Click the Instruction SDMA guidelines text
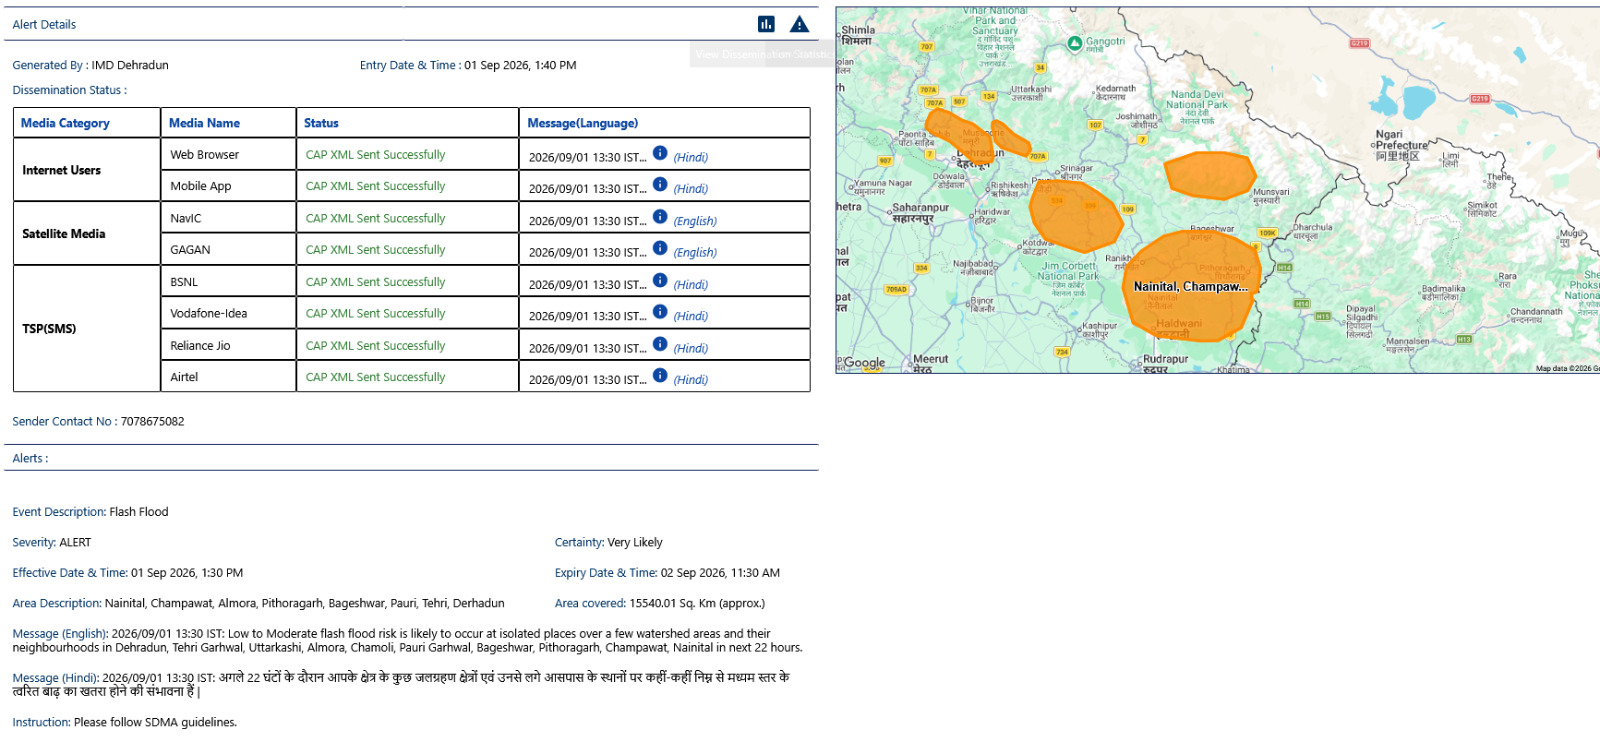 [x=125, y=722]
